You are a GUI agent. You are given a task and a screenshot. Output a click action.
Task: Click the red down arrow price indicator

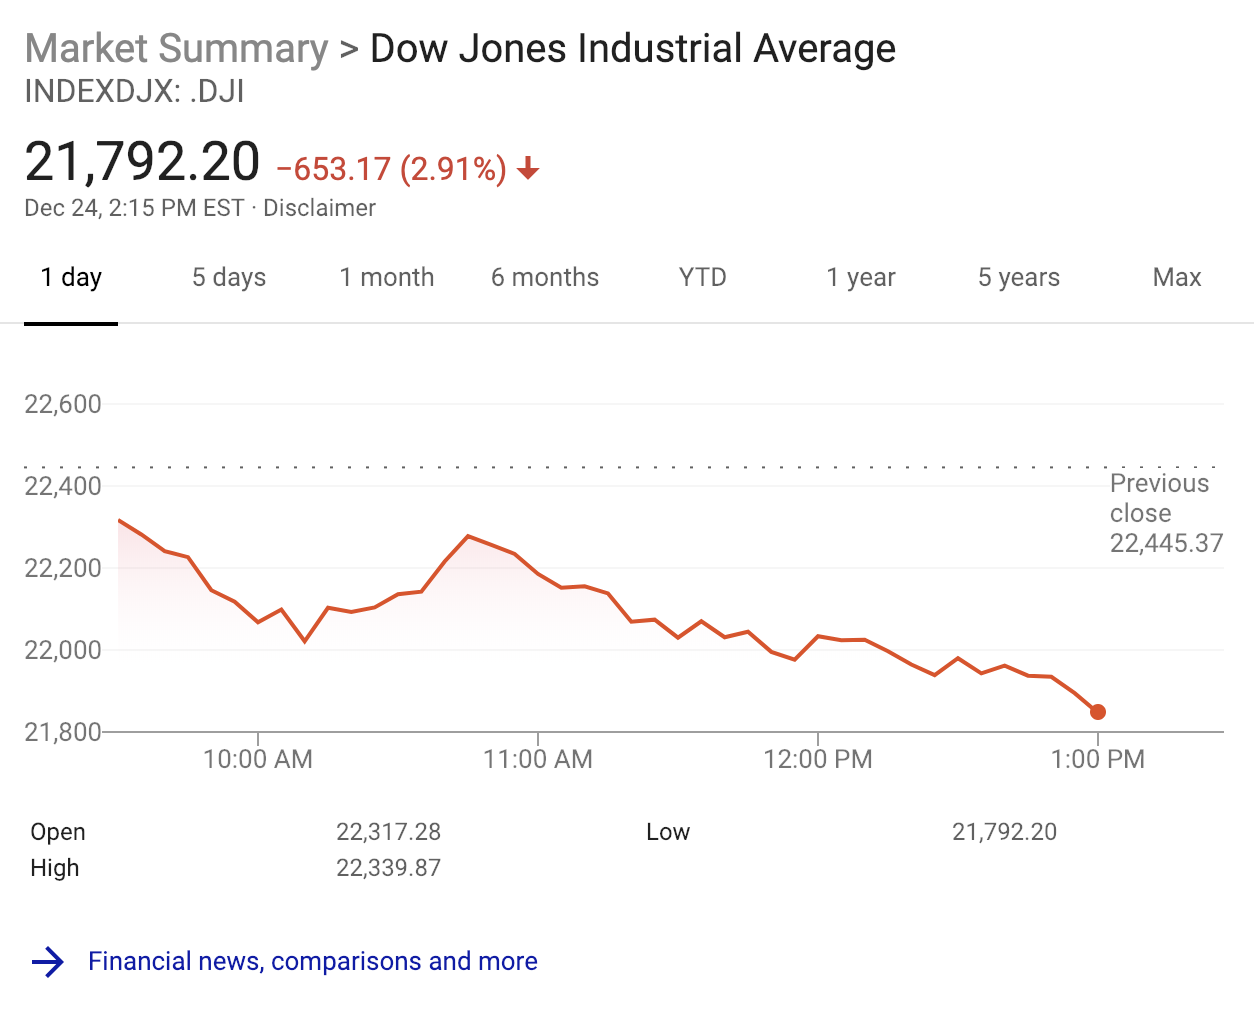pos(528,169)
